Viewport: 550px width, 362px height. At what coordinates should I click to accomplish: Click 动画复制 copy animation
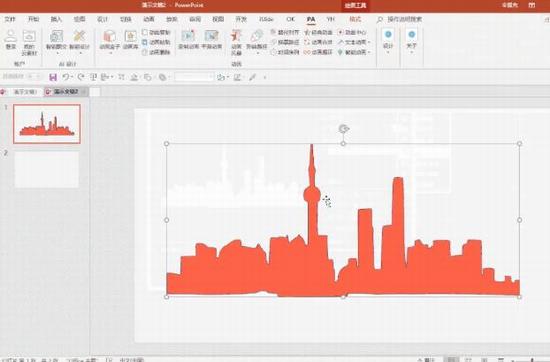click(x=156, y=32)
